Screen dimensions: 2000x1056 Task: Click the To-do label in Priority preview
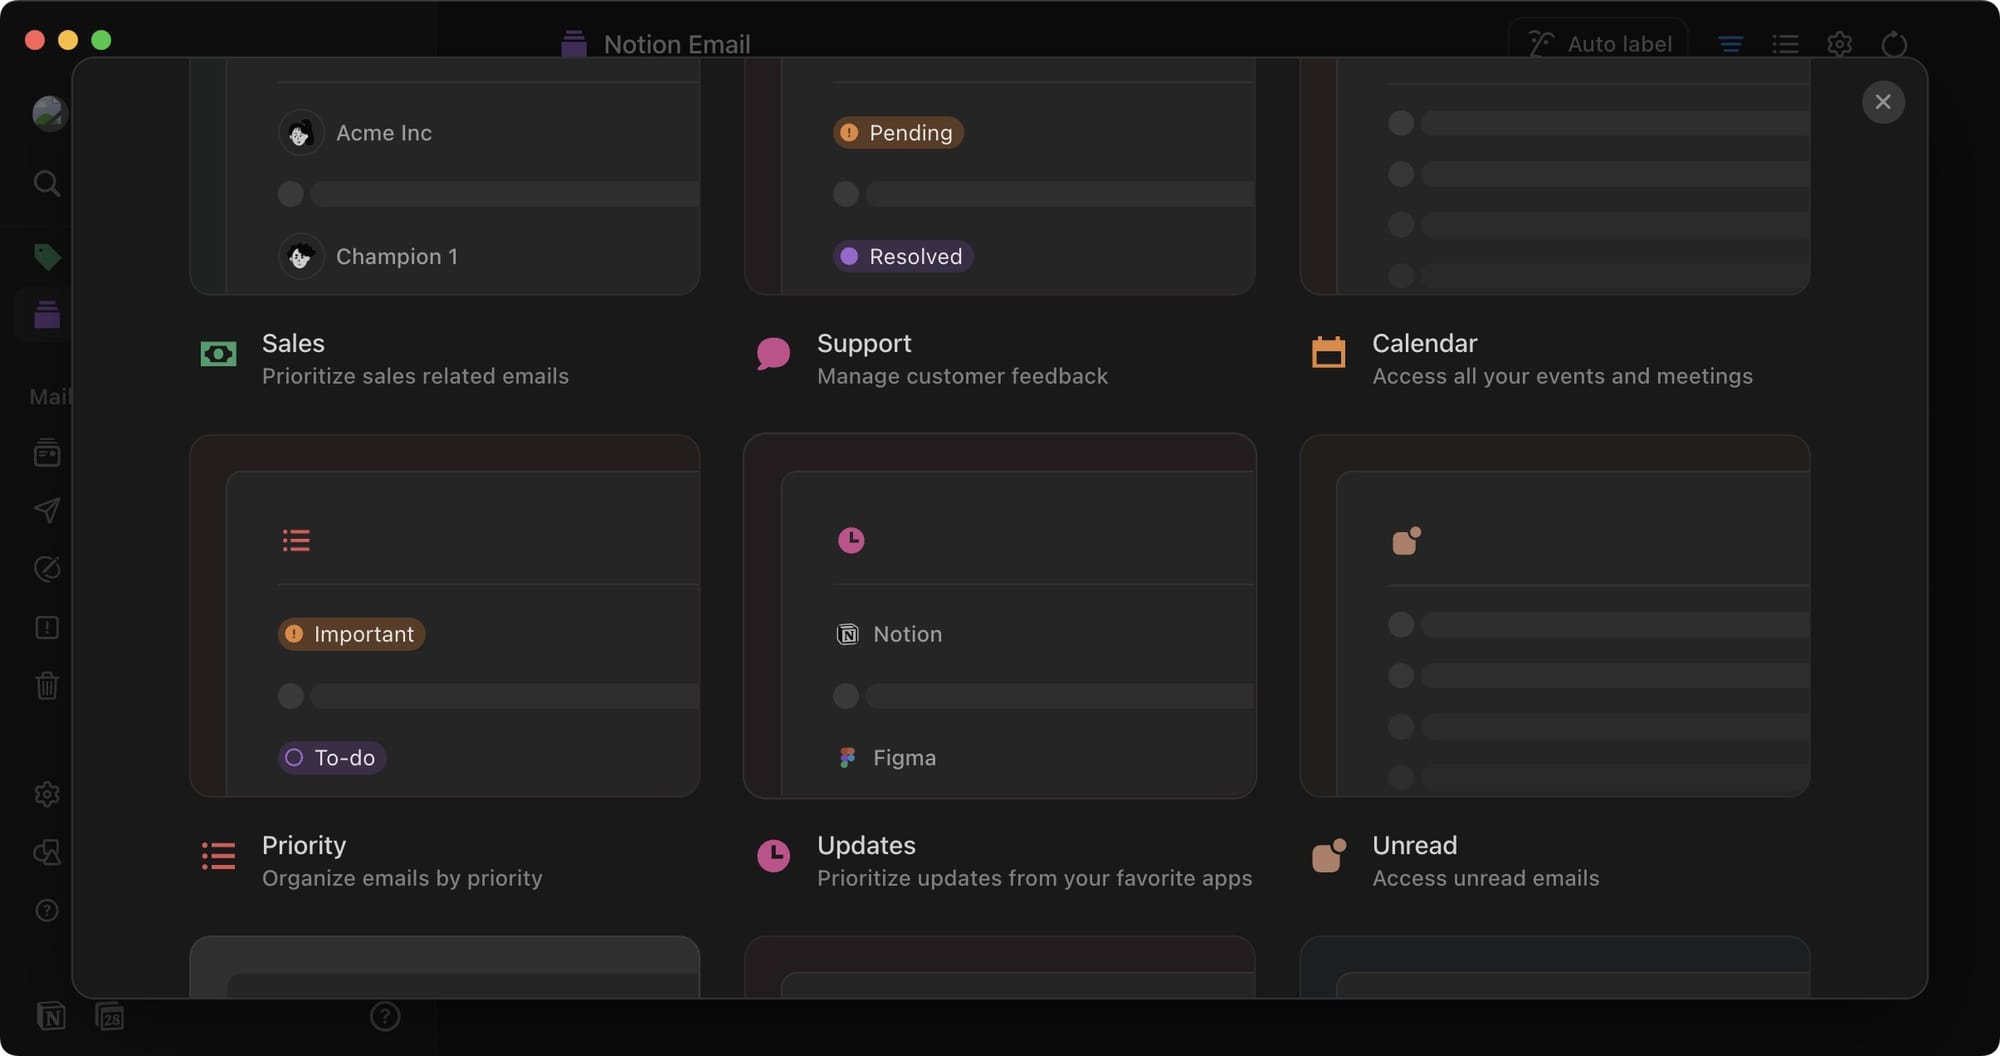332,758
